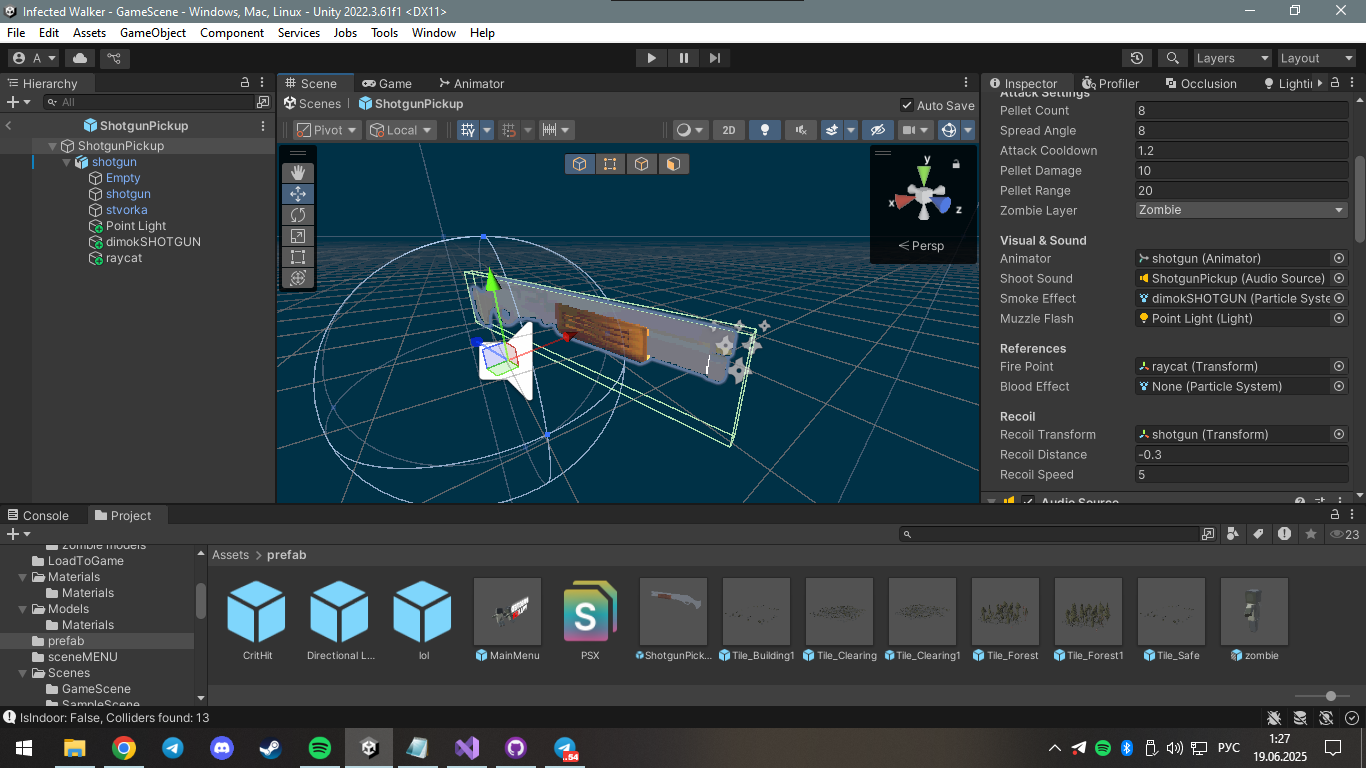Collapse the shotgun tree item in Hierarchy
The height and width of the screenshot is (768, 1366).
click(x=67, y=162)
